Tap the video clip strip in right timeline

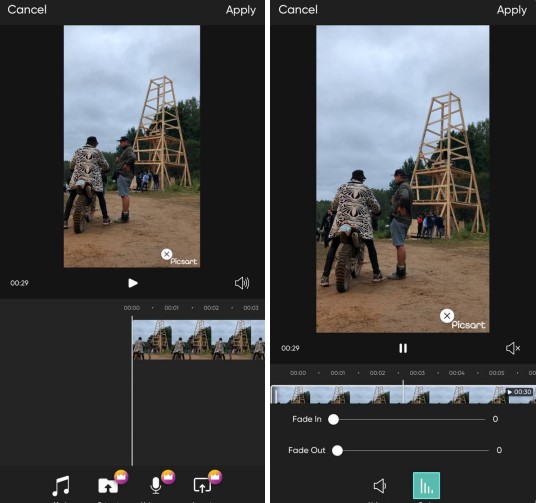point(403,395)
